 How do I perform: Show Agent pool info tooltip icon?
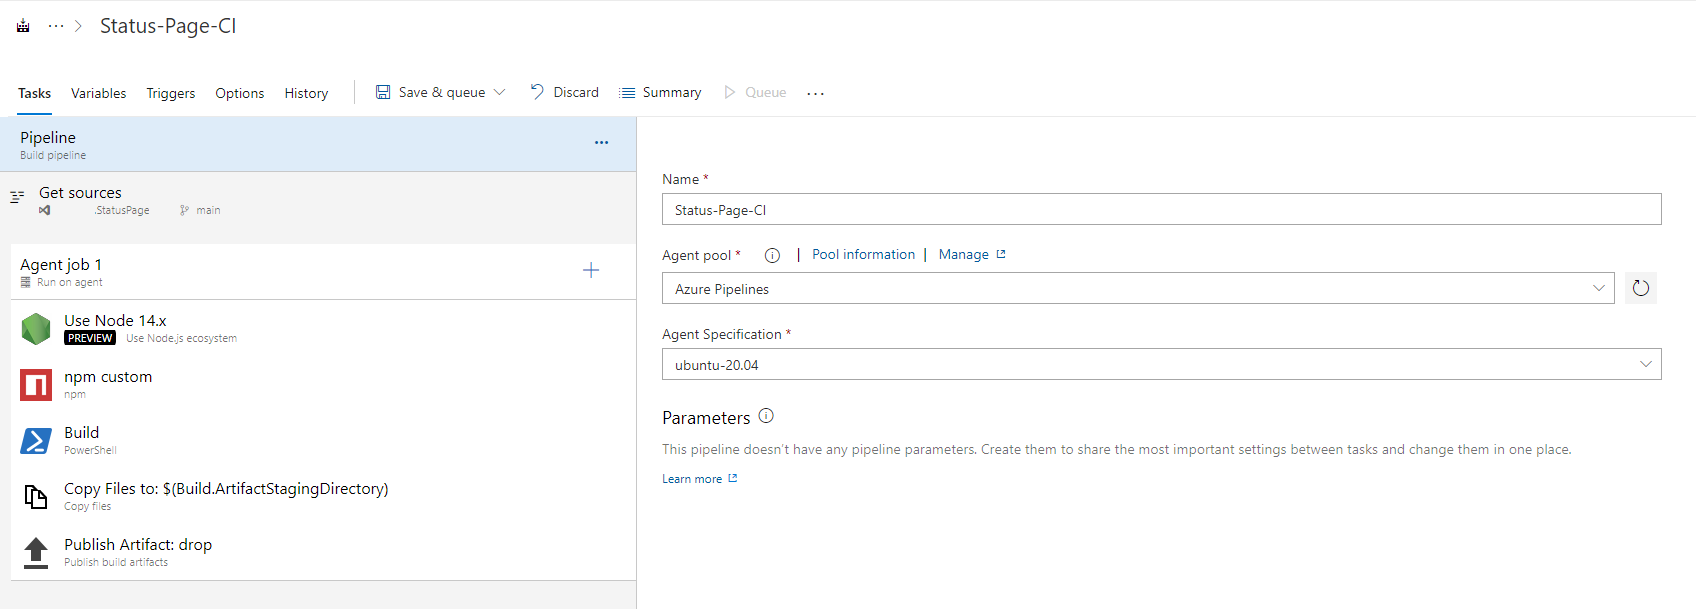point(772,255)
